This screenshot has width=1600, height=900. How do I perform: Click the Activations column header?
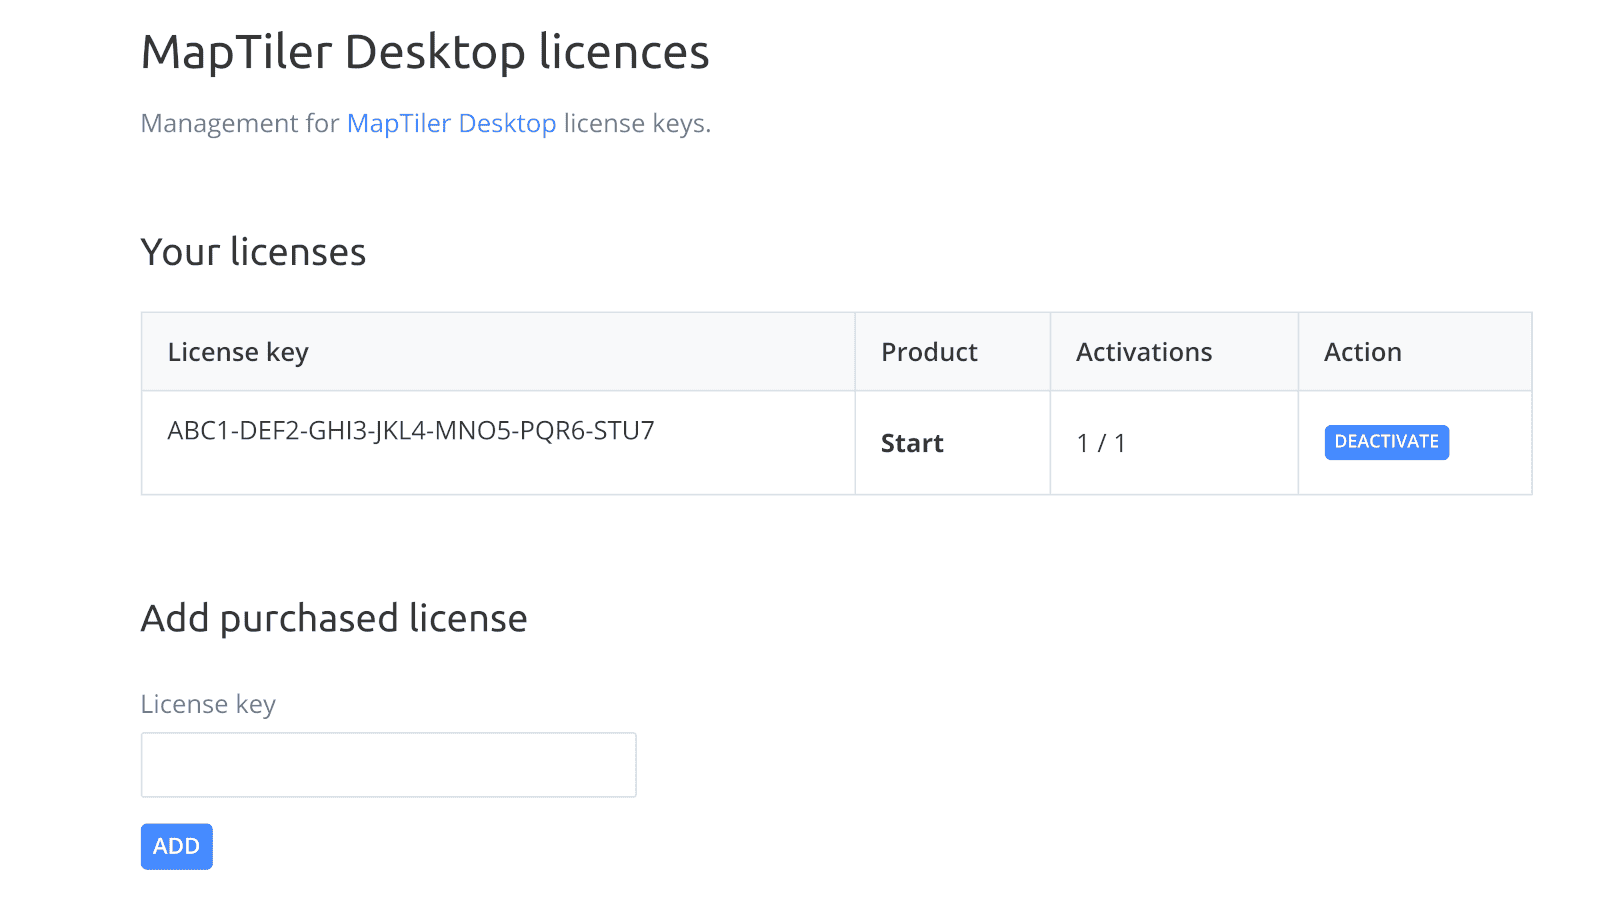point(1143,351)
